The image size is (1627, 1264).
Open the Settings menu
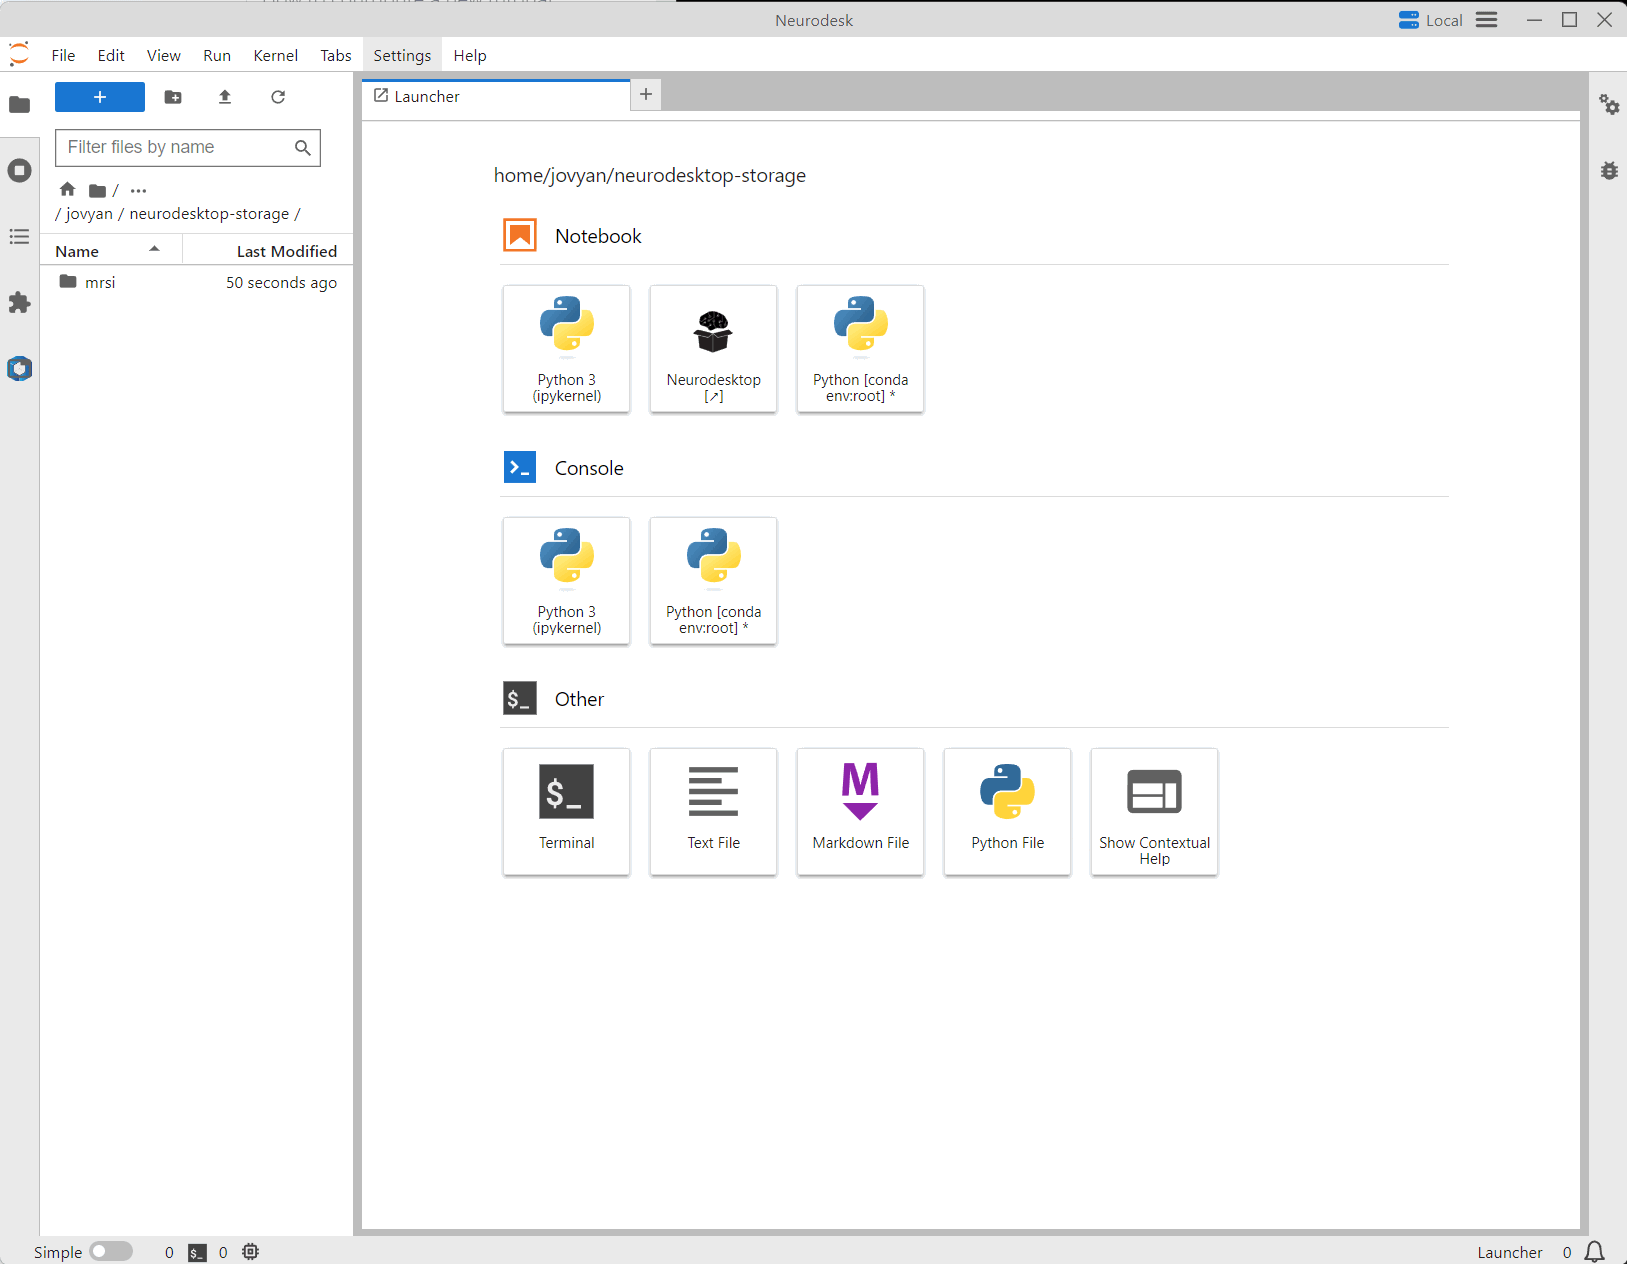click(x=402, y=56)
